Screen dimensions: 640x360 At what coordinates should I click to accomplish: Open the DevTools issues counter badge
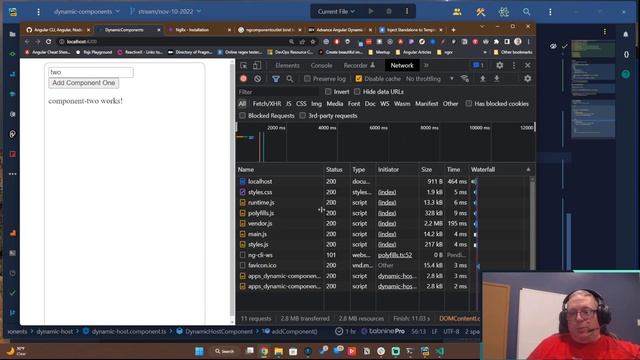(478, 65)
